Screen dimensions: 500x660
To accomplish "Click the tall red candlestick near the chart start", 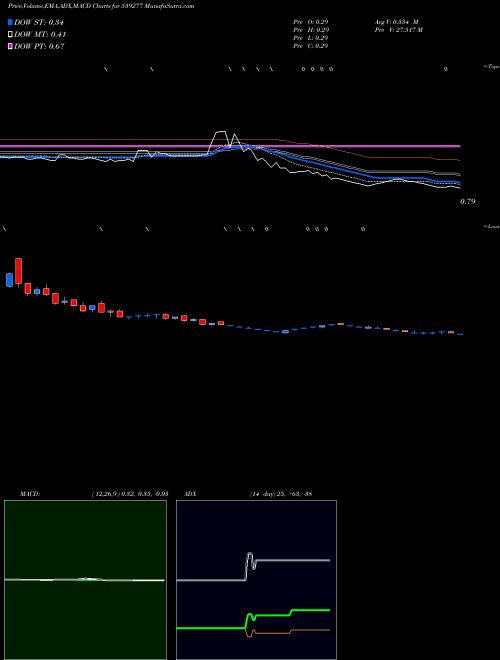I will (19, 271).
